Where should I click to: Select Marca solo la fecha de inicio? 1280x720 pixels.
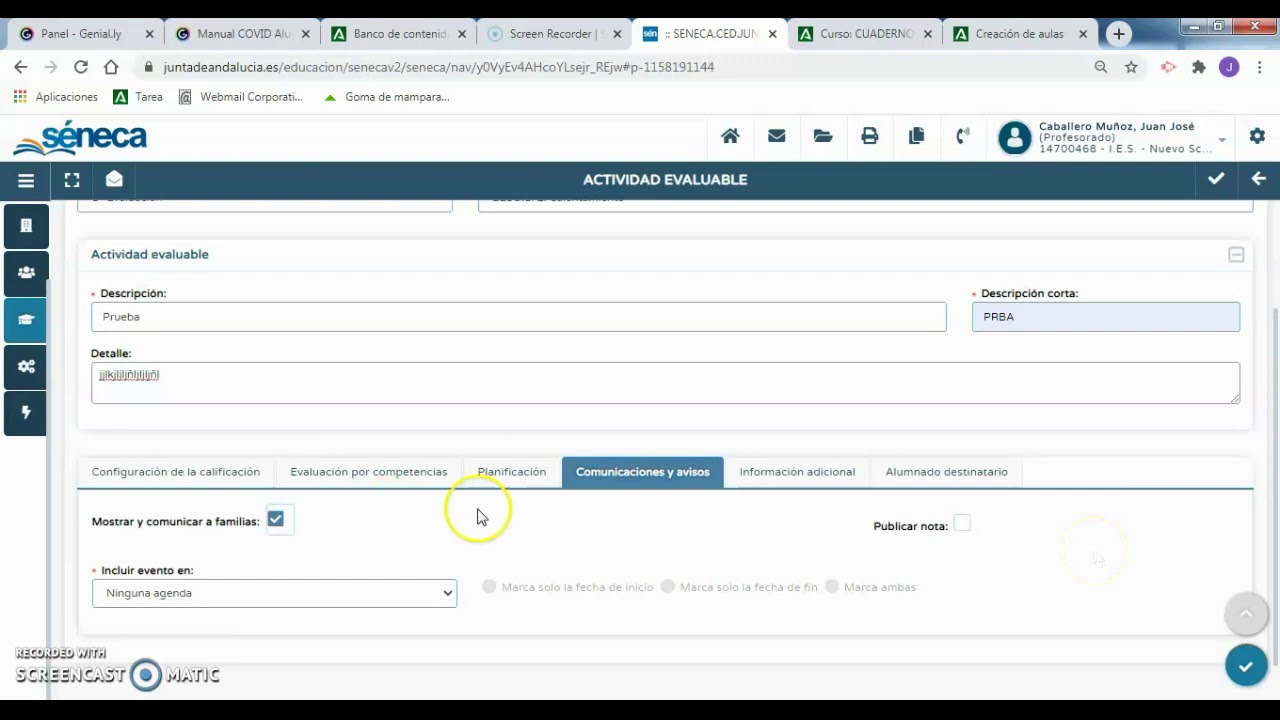(x=489, y=587)
